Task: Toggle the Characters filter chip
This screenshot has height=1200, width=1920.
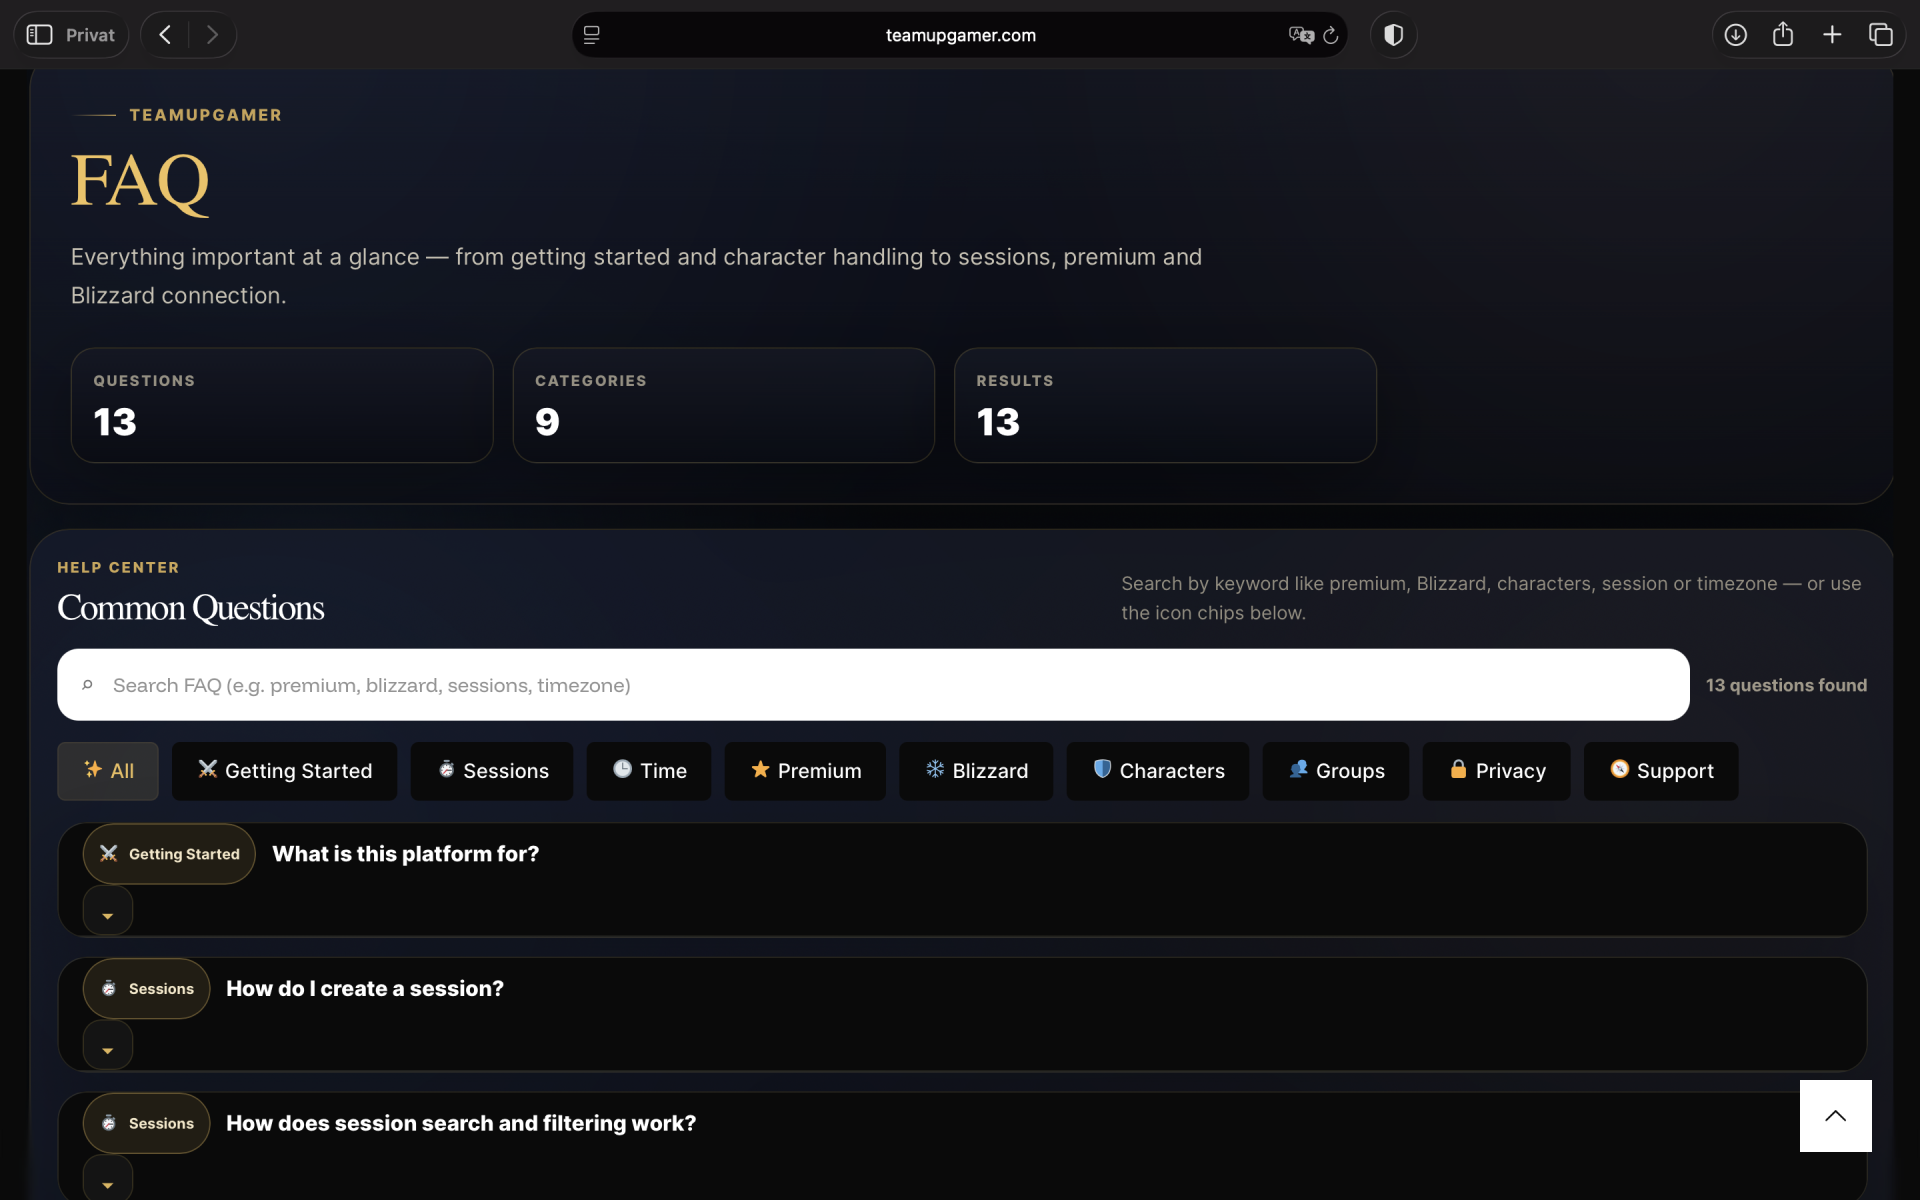Action: tap(1157, 770)
